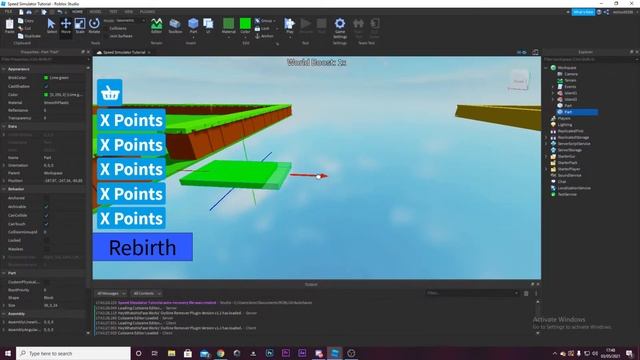Click the Rebirth button in viewport
Viewport: 640px width, 360px height.
point(143,247)
